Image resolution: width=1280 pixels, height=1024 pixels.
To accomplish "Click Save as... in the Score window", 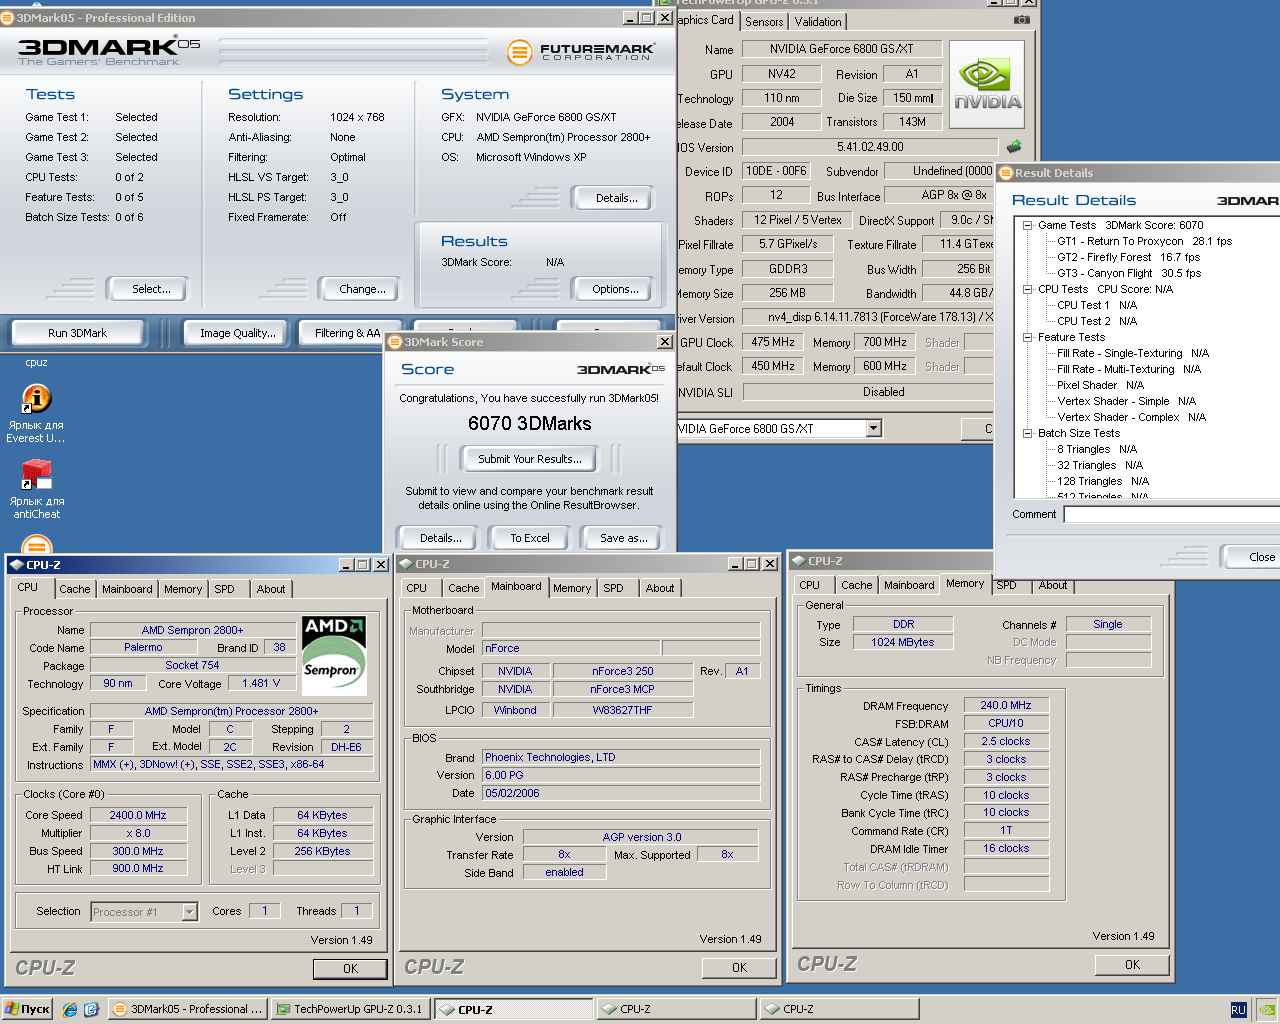I will (x=623, y=538).
